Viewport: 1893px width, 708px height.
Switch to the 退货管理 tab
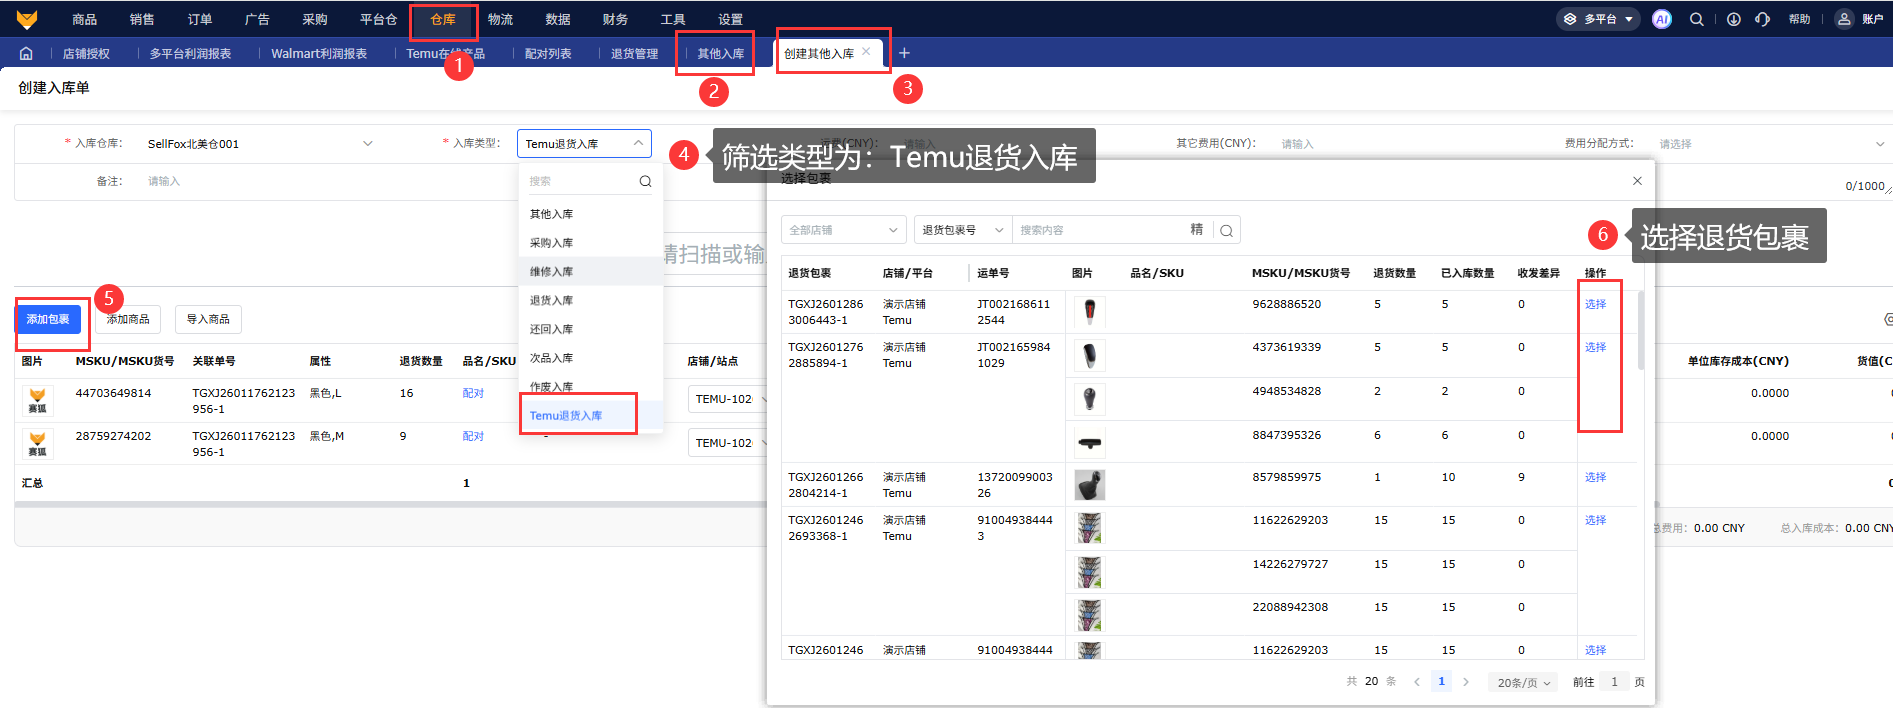[x=634, y=54]
